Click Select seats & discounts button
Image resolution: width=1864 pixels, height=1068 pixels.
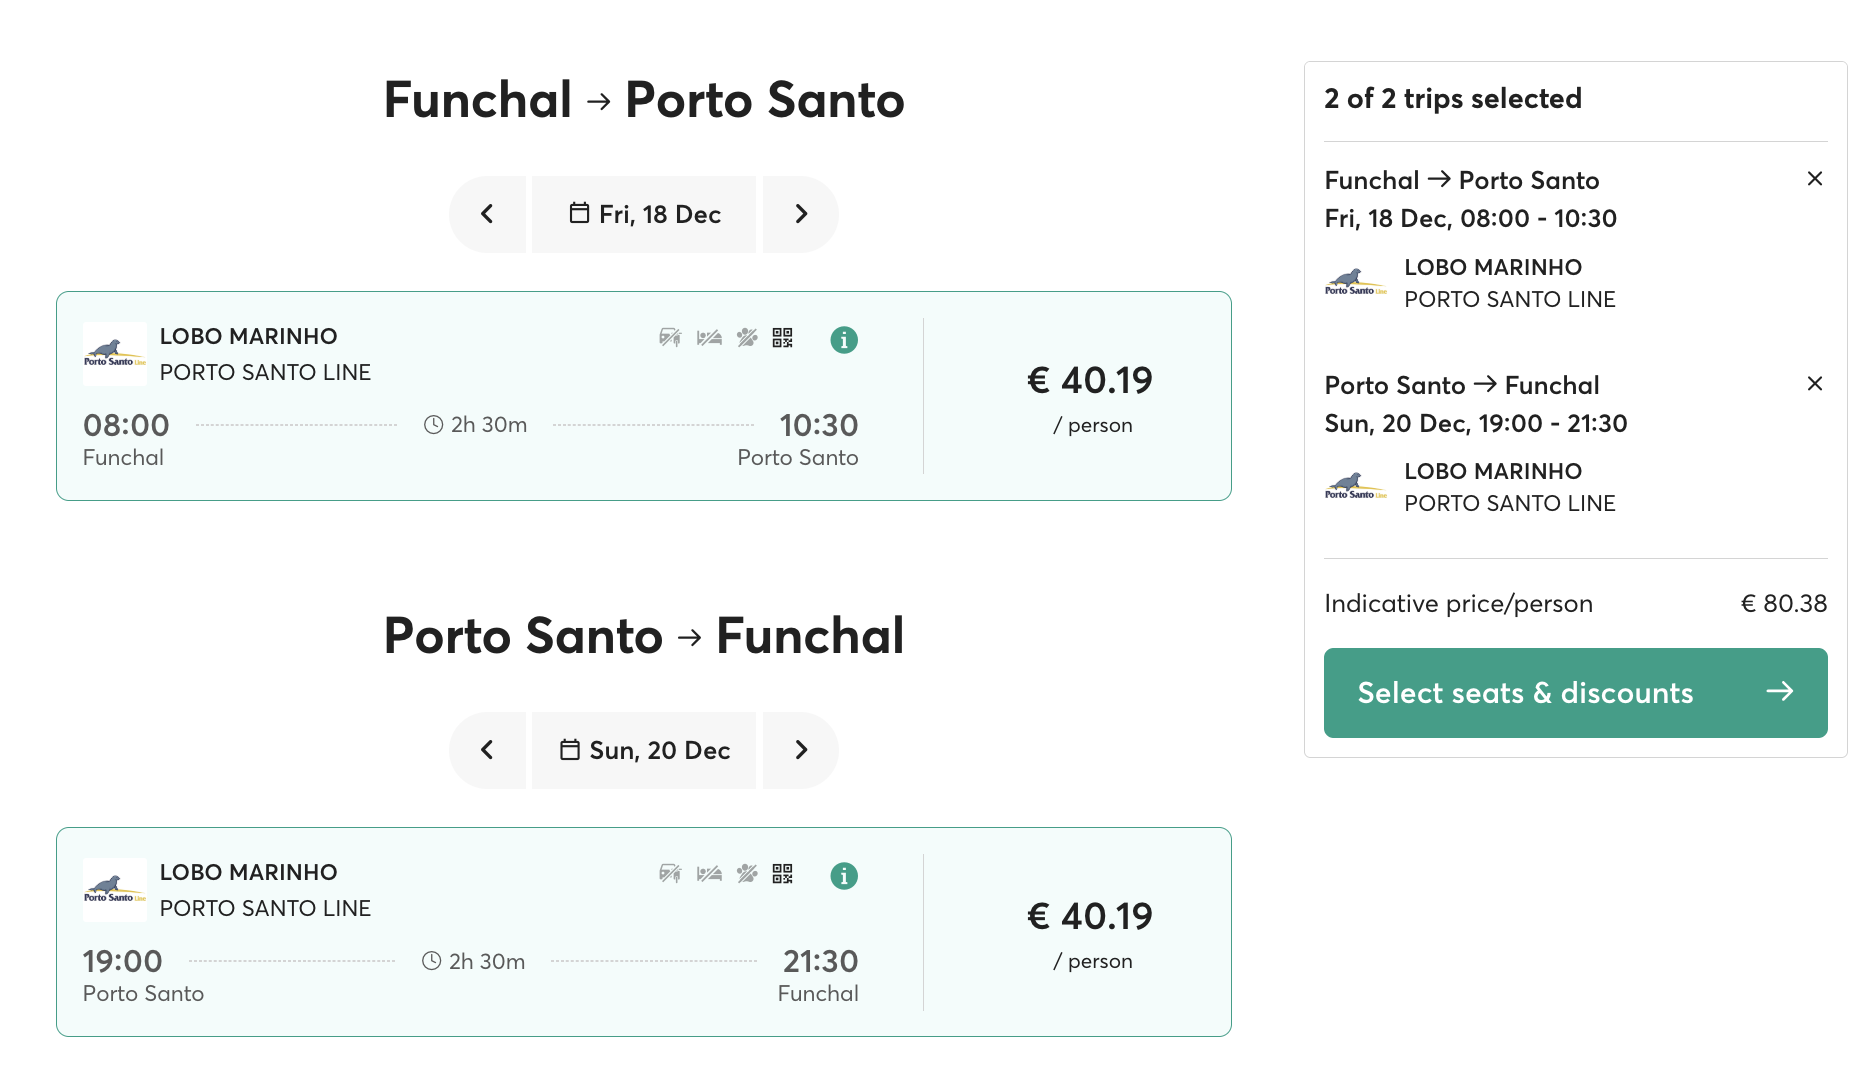click(x=1575, y=693)
